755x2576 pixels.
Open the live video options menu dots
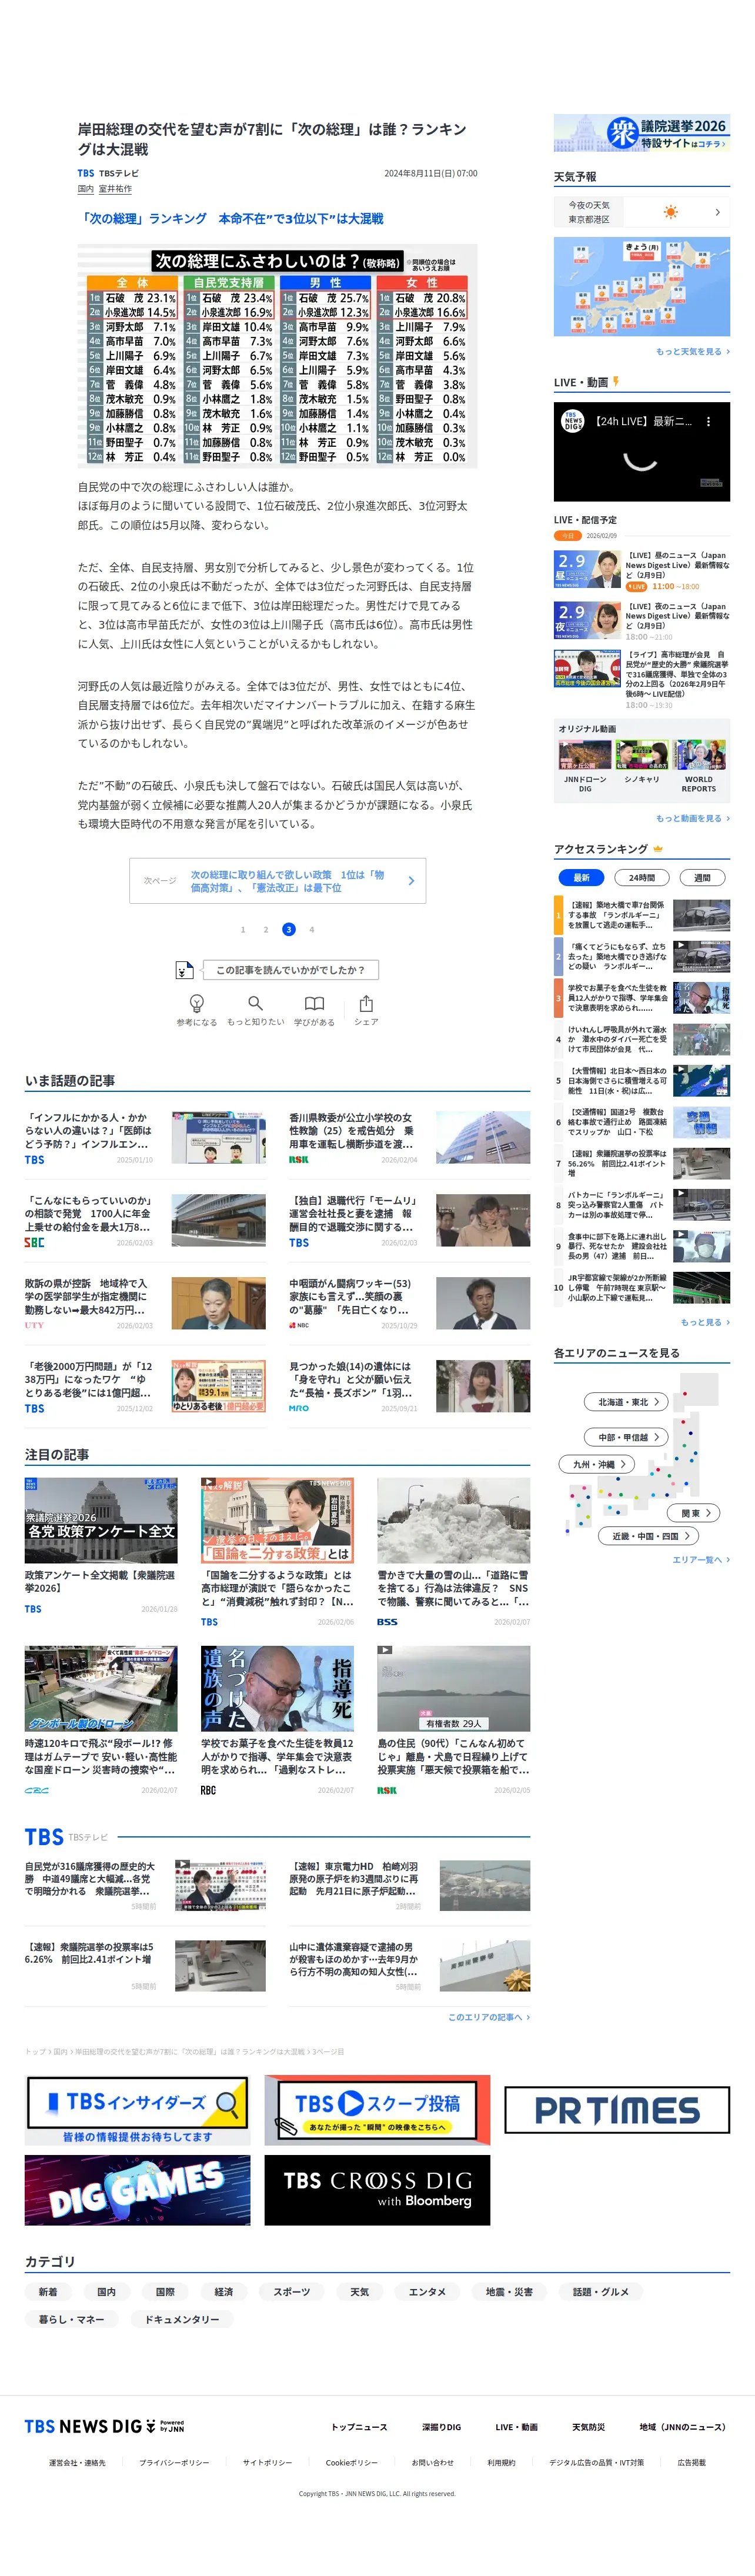point(709,422)
